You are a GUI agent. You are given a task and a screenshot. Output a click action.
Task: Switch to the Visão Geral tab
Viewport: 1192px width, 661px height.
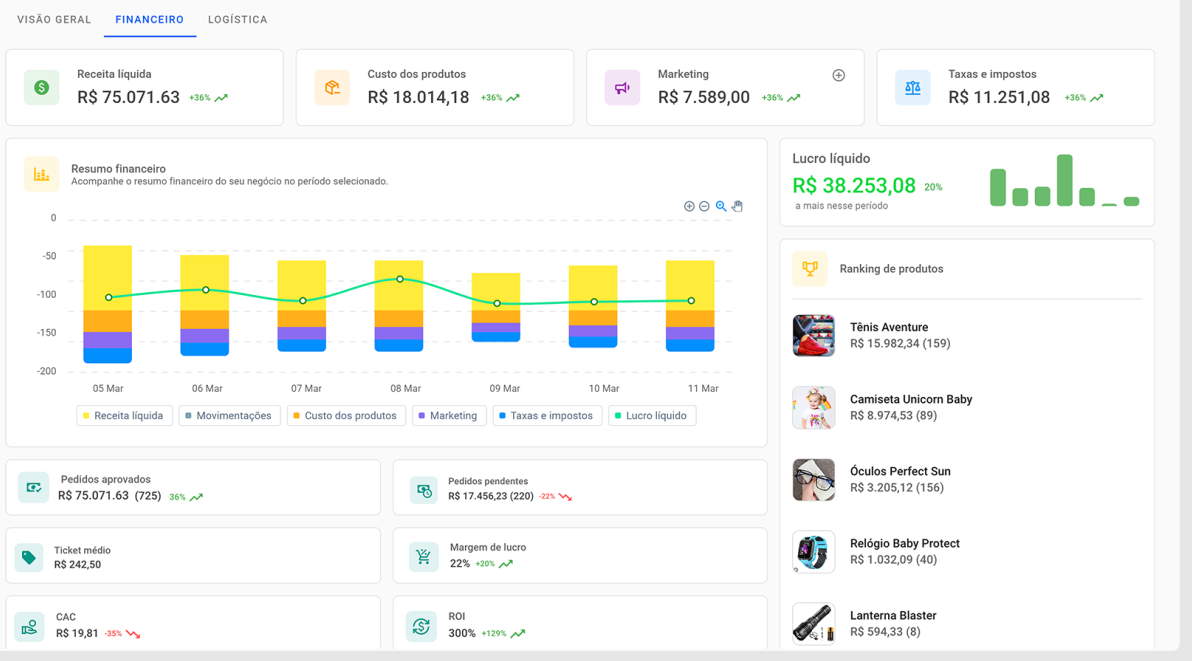point(54,20)
